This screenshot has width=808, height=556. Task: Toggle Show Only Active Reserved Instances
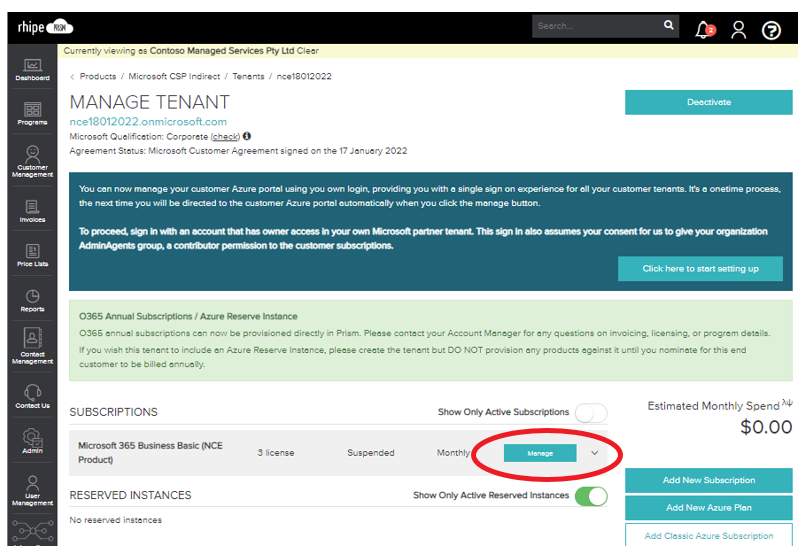(591, 496)
